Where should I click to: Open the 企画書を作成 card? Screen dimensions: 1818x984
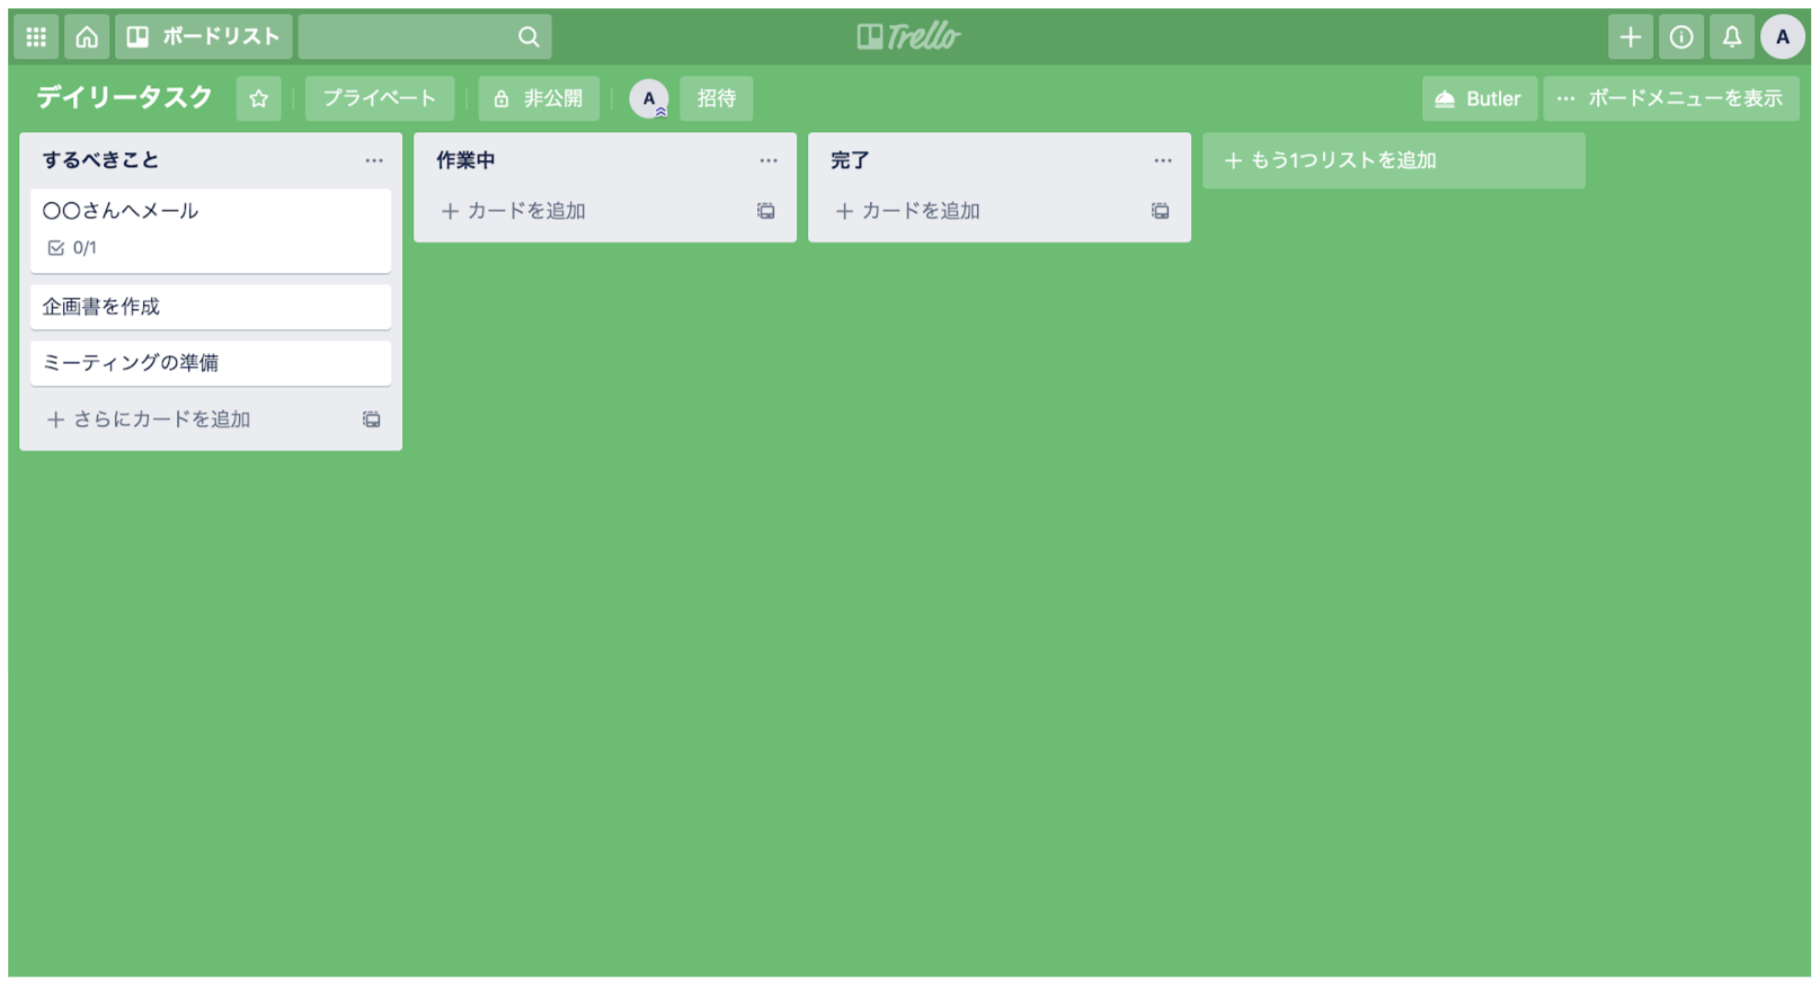pos(210,307)
